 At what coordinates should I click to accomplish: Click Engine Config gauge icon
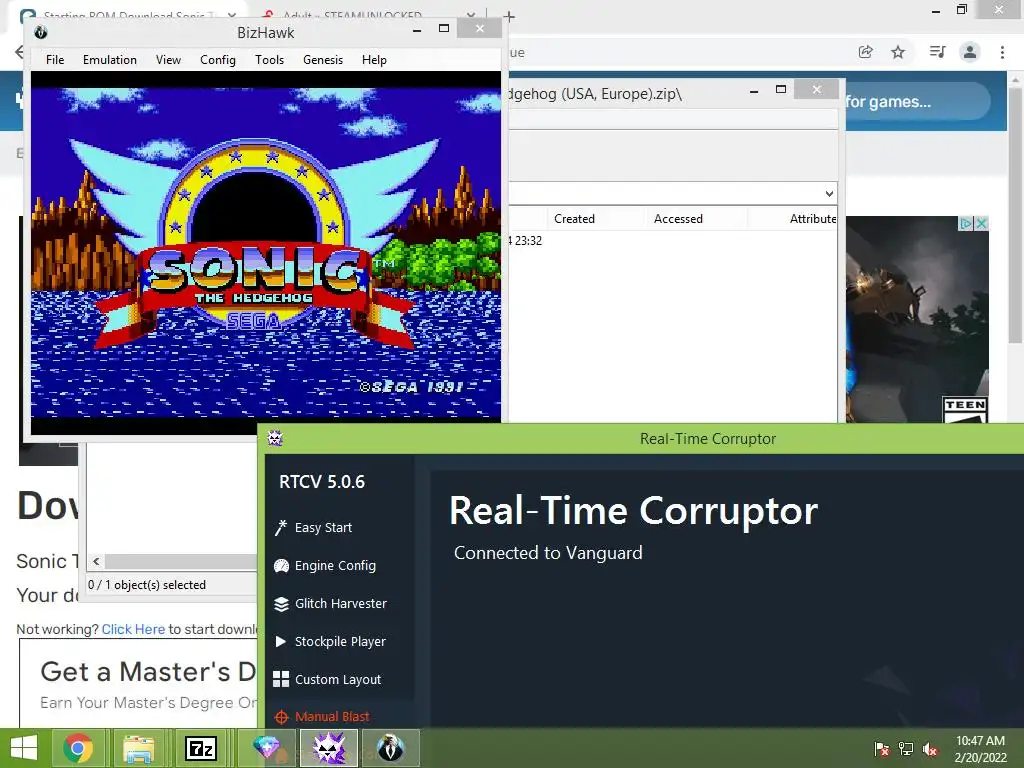(x=281, y=566)
